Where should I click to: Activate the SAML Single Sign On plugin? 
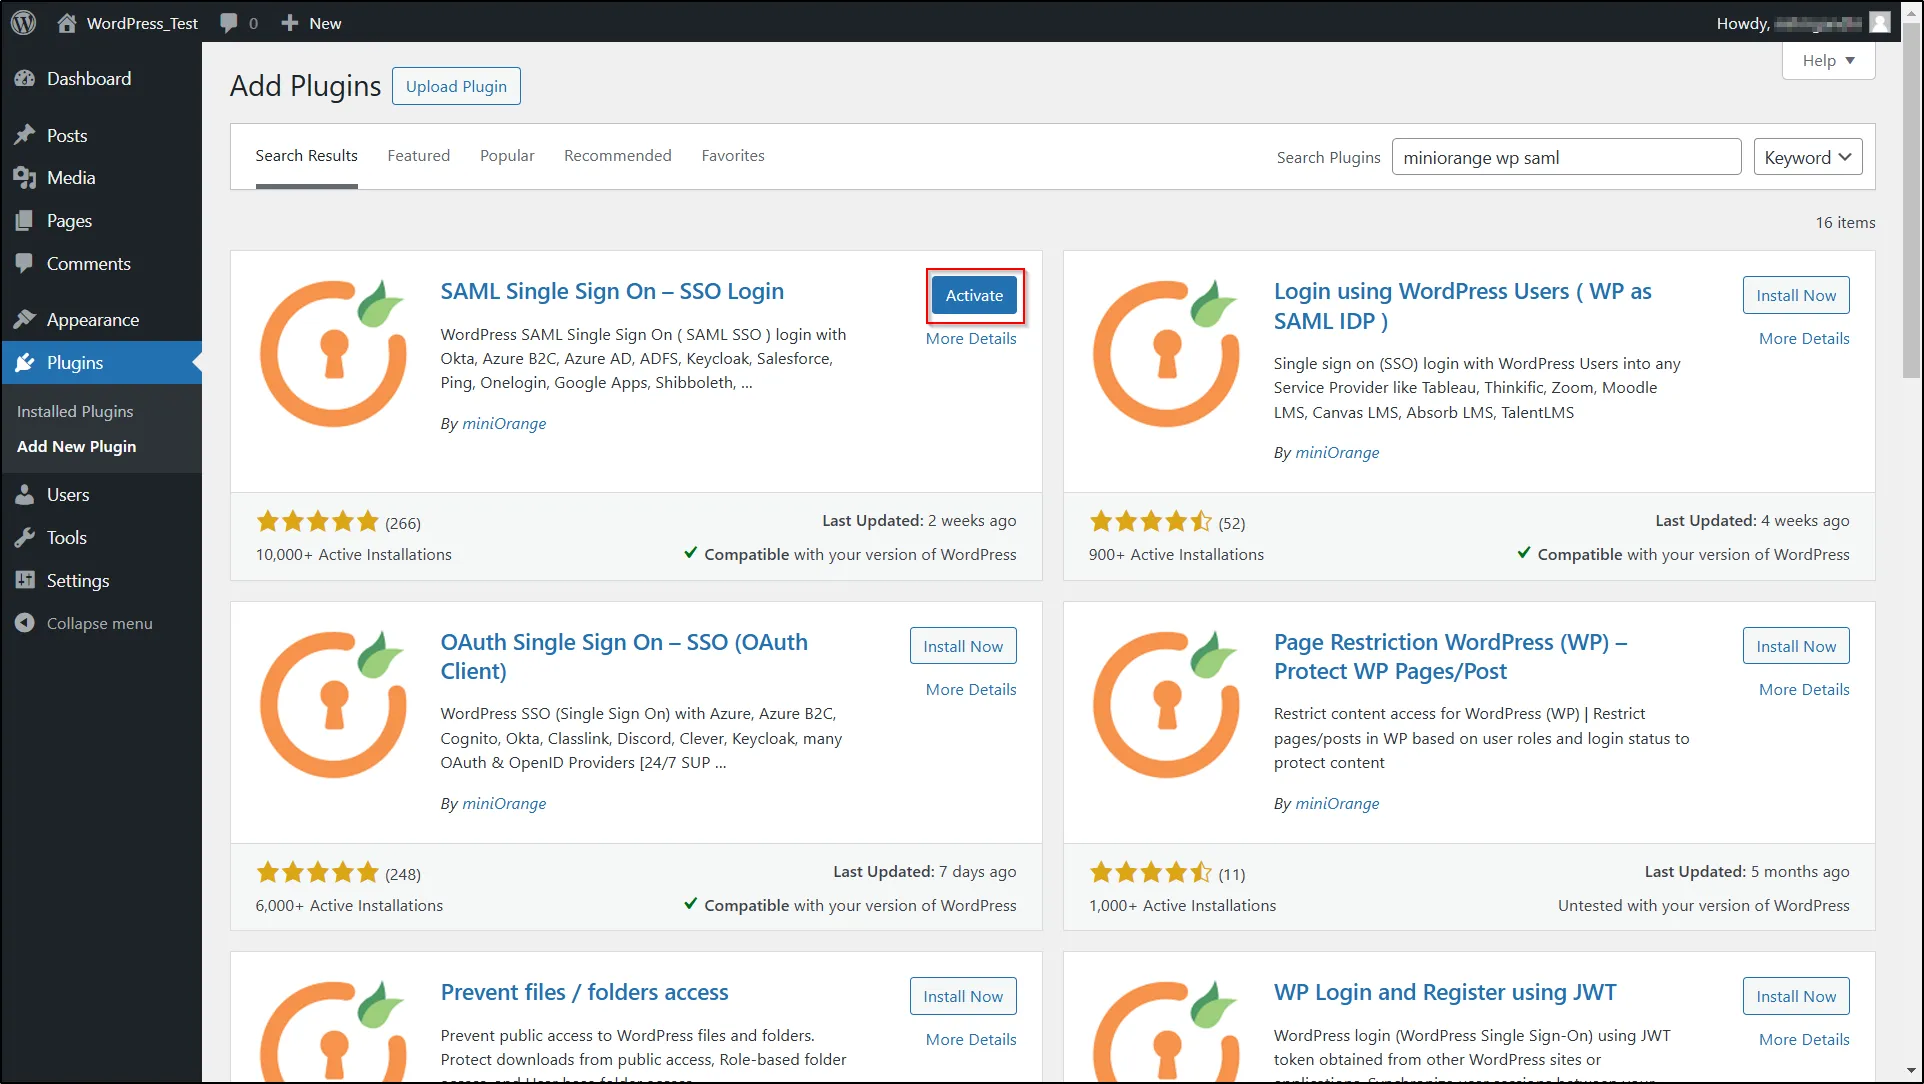click(x=974, y=295)
